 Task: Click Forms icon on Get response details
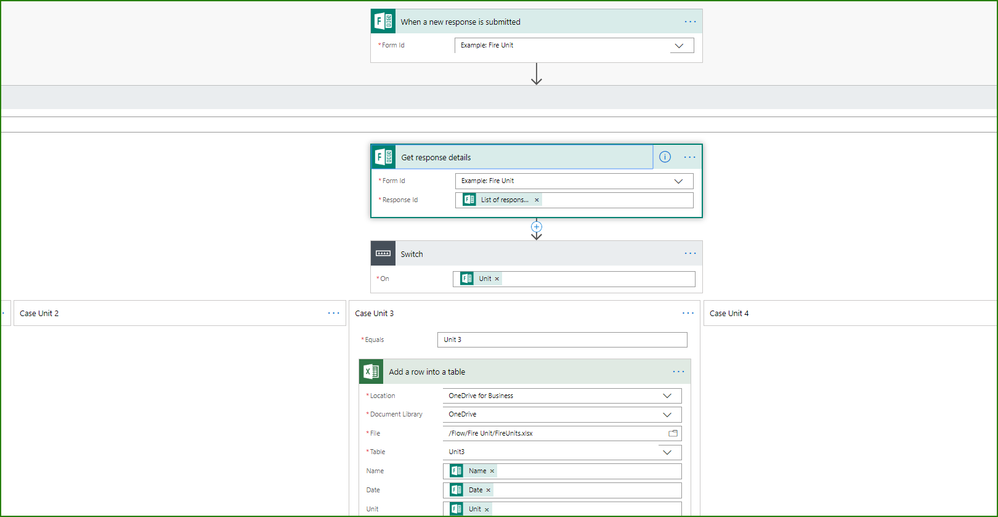click(383, 157)
